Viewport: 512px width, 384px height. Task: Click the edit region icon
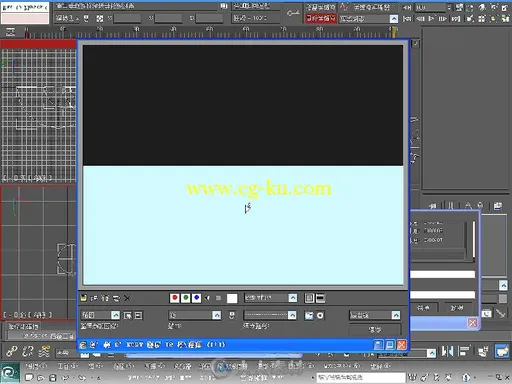click(128, 315)
